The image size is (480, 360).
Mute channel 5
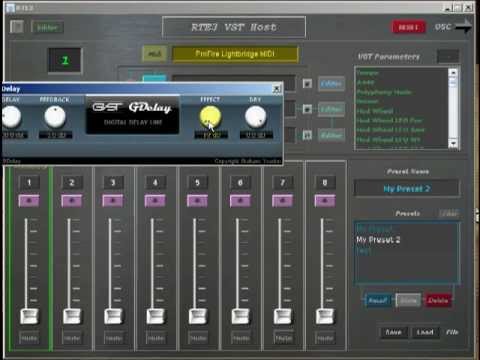tap(198, 338)
